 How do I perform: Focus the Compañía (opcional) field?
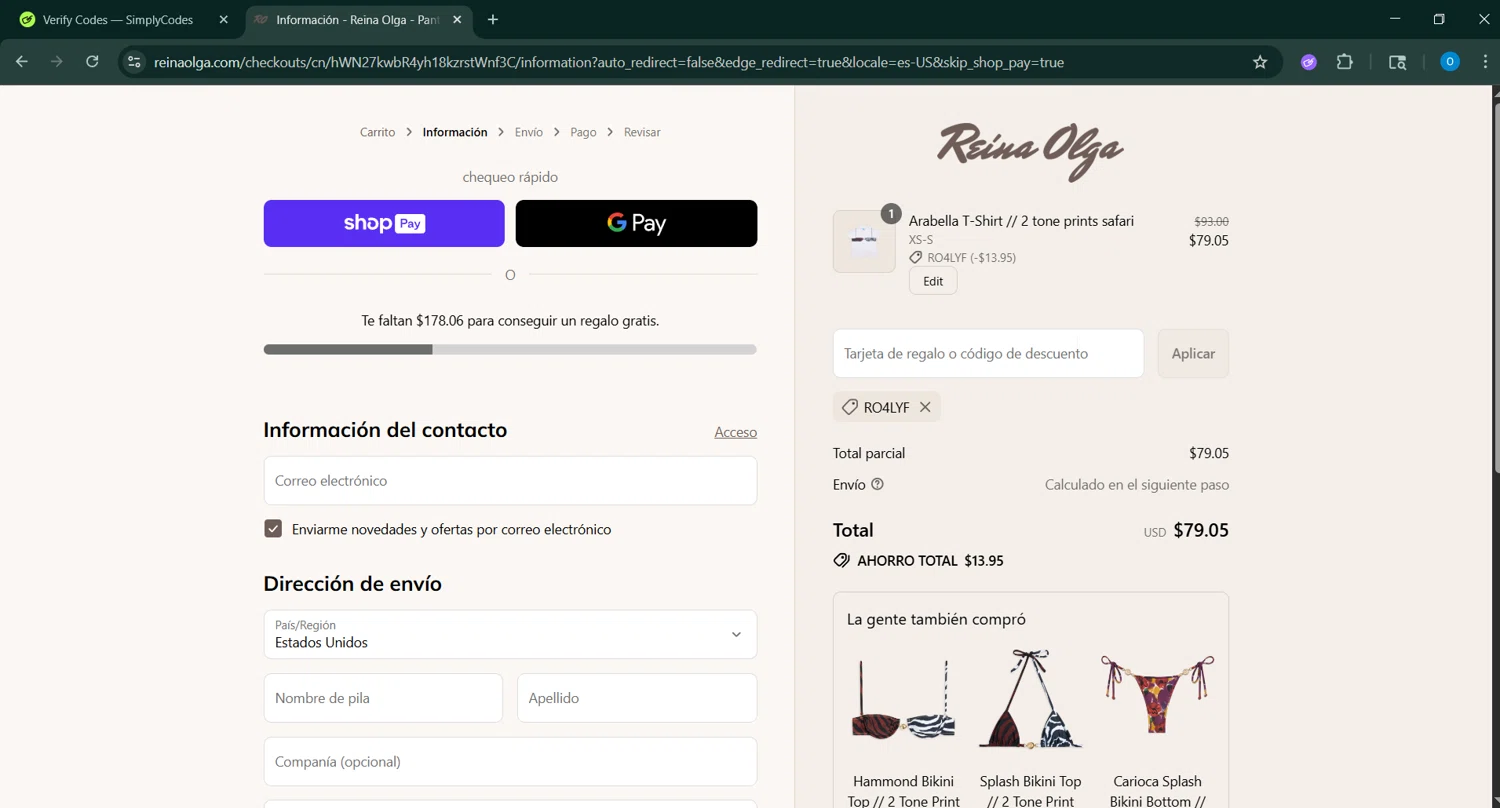(x=510, y=762)
